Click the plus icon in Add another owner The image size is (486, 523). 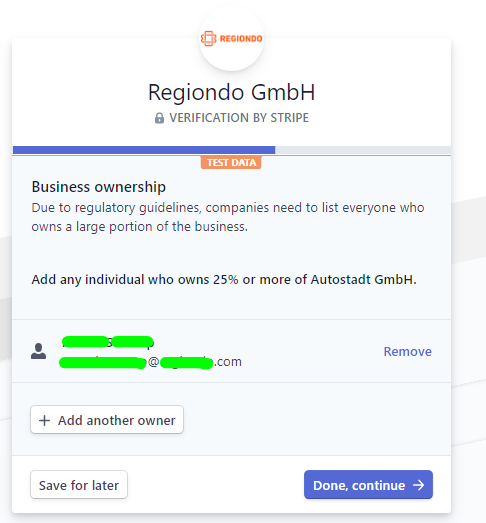[x=44, y=421]
